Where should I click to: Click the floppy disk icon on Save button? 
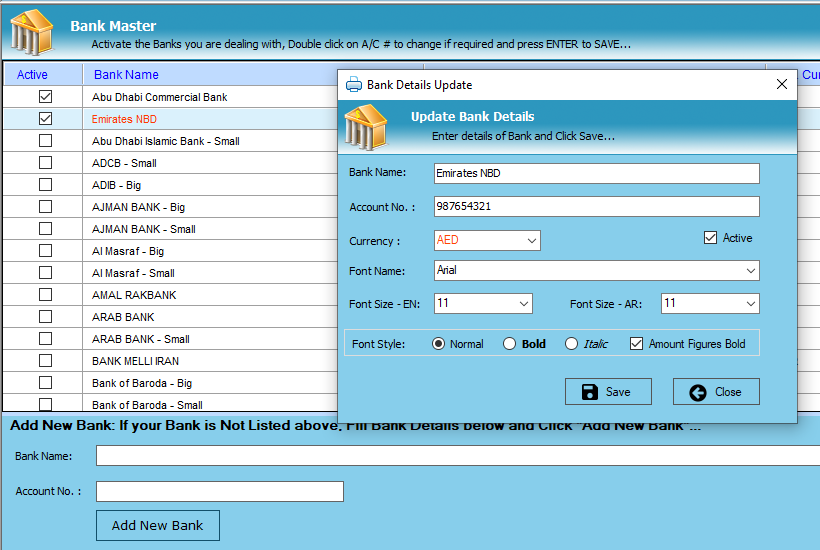click(x=590, y=392)
